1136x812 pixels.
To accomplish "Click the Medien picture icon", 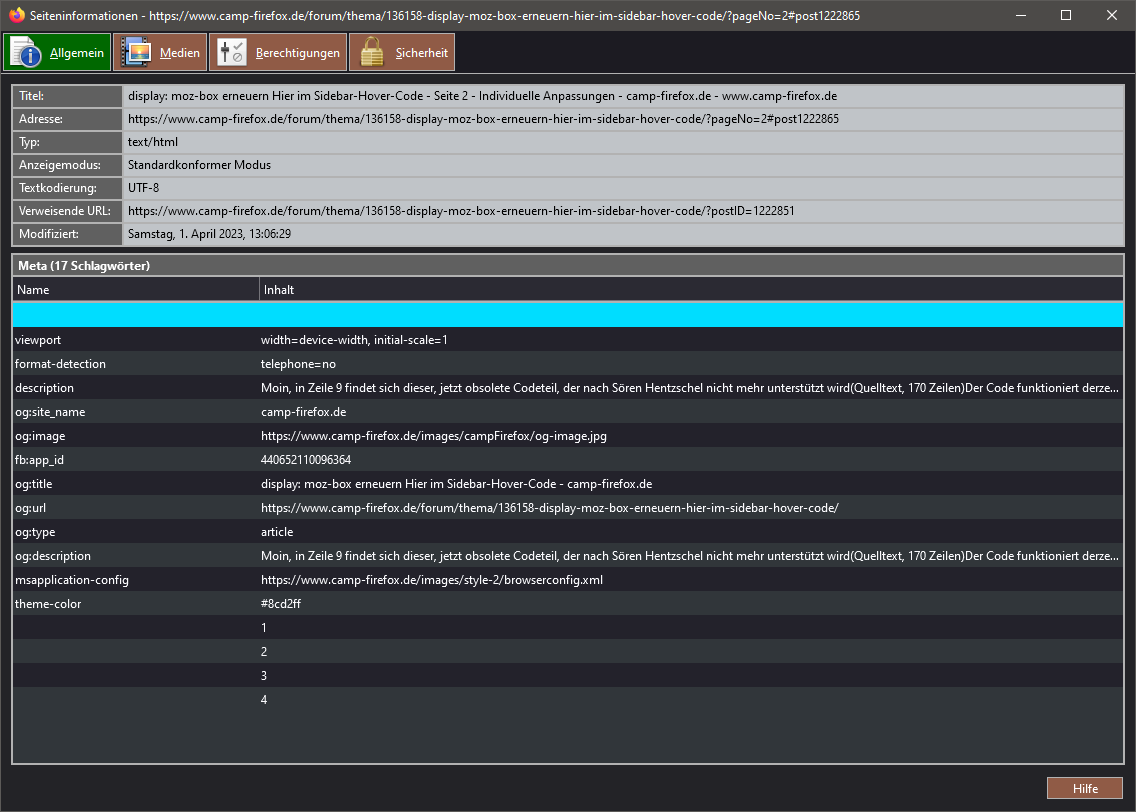I will (136, 53).
